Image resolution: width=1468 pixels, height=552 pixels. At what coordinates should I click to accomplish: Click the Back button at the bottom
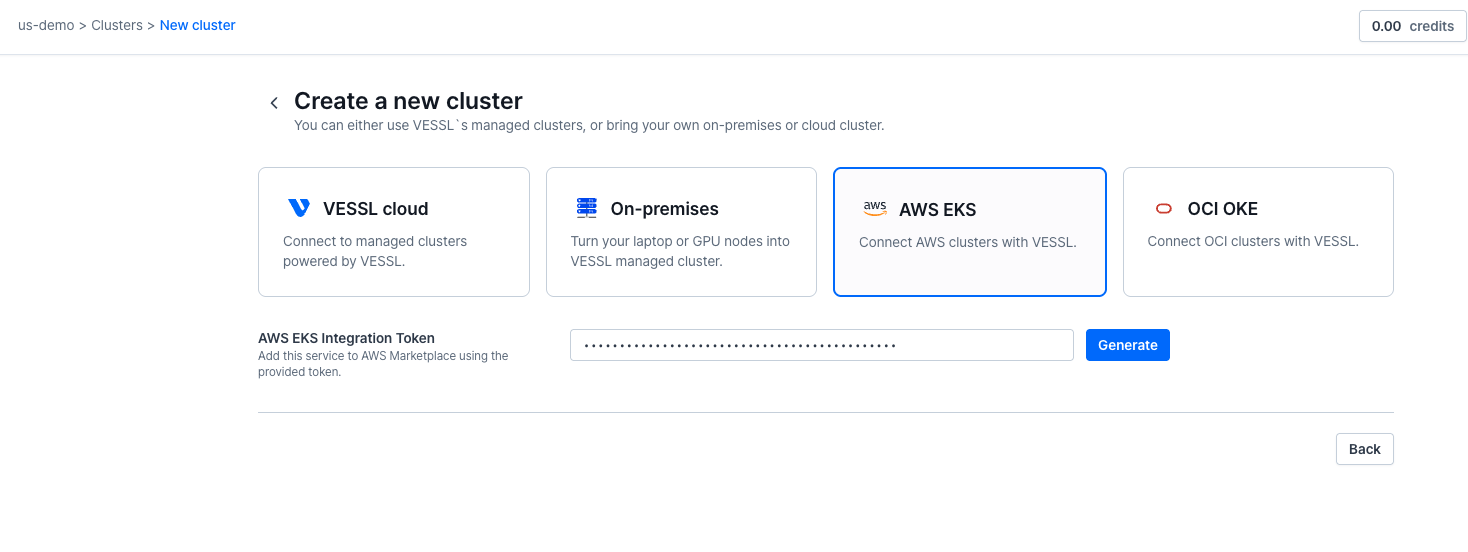(1364, 449)
